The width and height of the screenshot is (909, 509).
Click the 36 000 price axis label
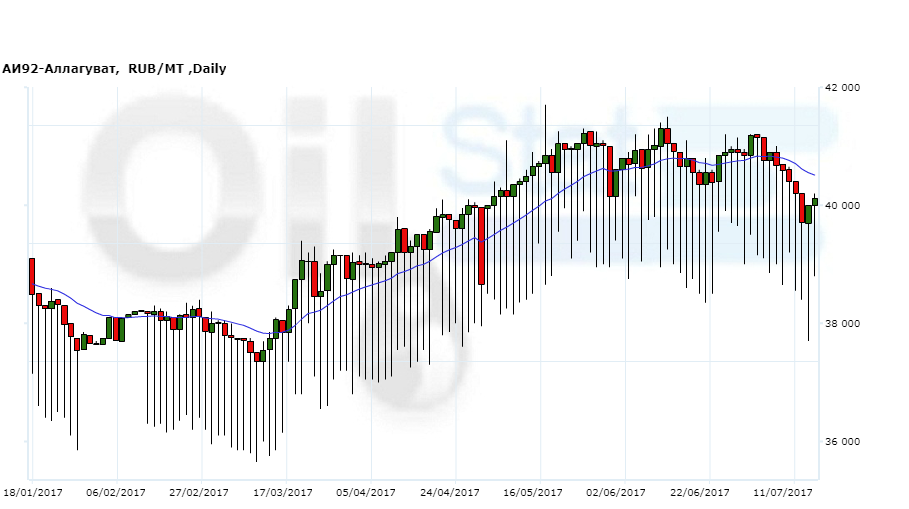pos(841,442)
